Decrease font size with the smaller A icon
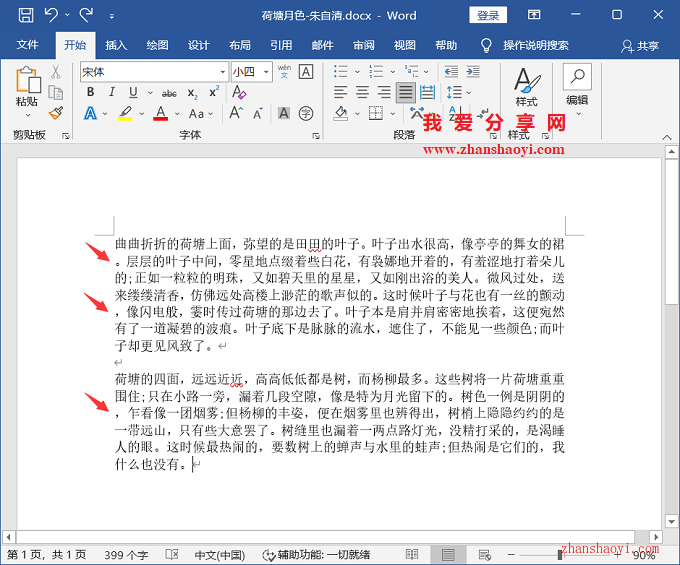680x565 pixels. click(x=258, y=114)
